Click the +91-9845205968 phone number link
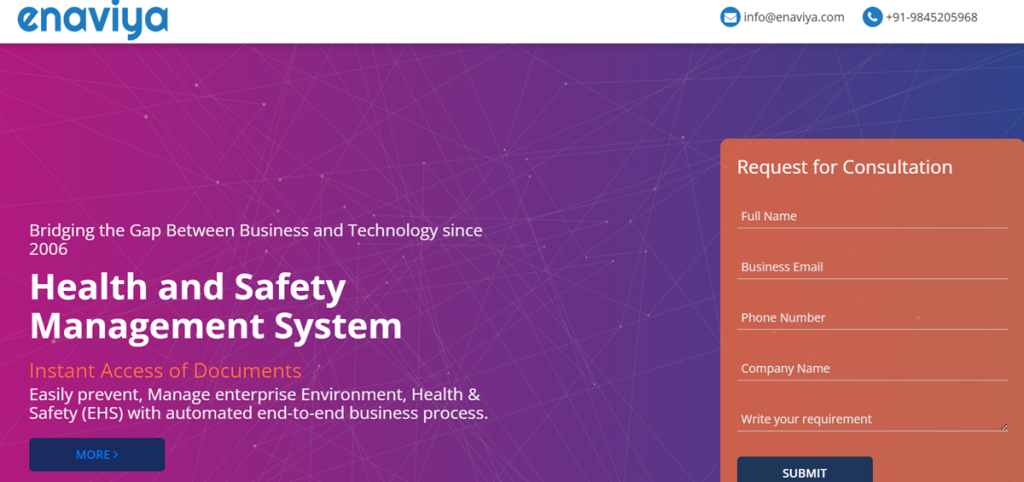Image resolution: width=1024 pixels, height=482 pixels. click(x=931, y=18)
